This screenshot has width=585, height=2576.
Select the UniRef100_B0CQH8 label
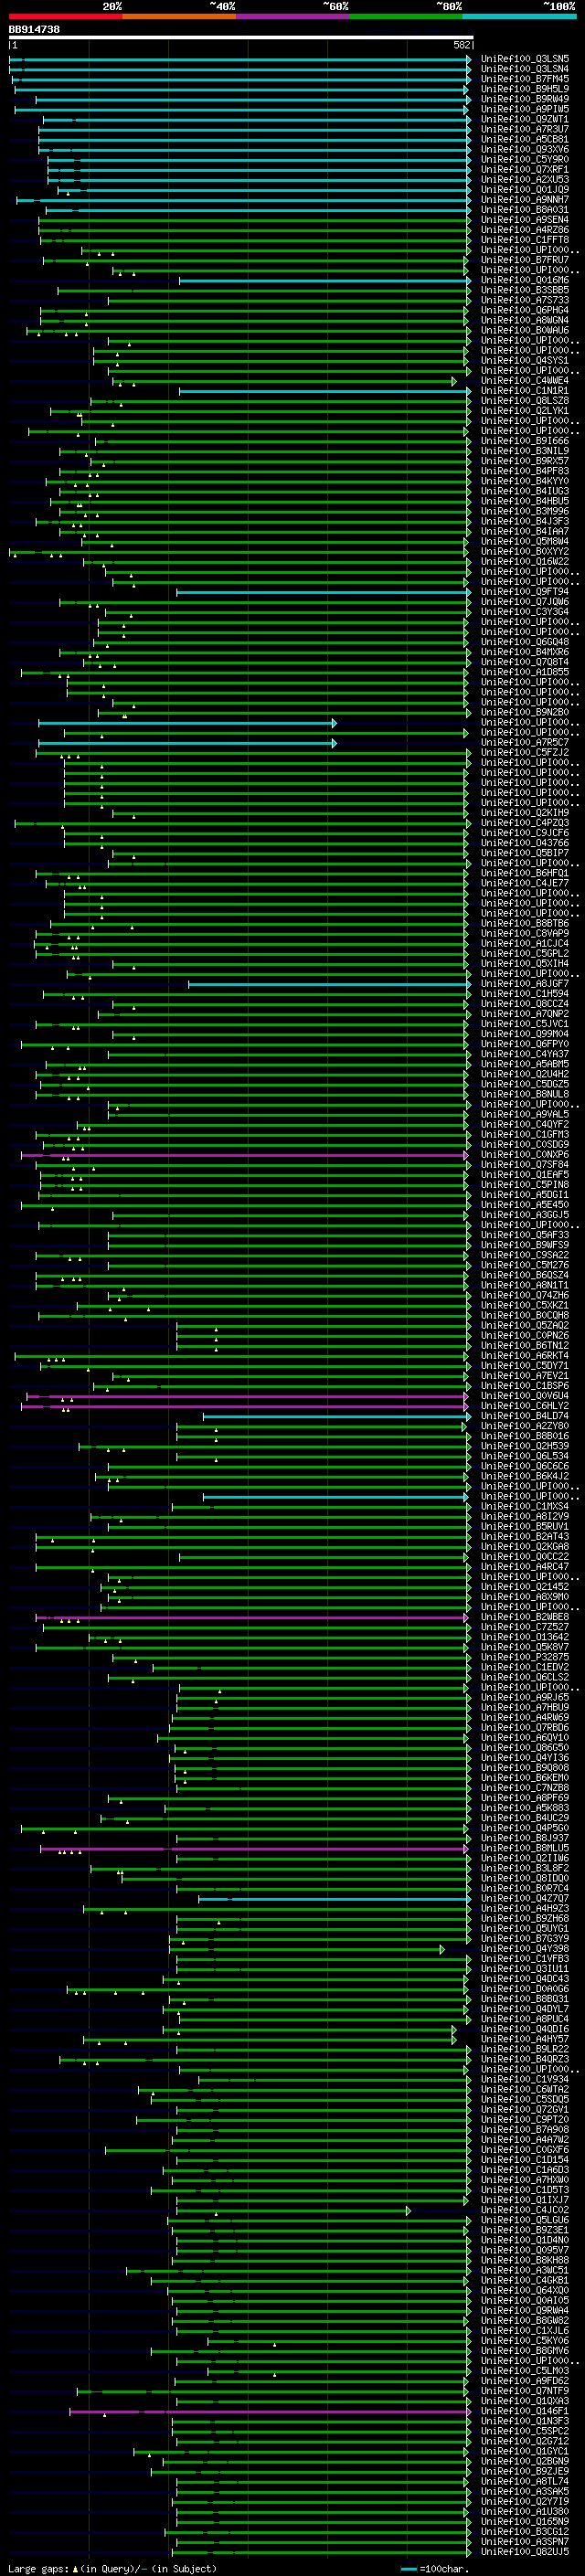click(x=525, y=1316)
